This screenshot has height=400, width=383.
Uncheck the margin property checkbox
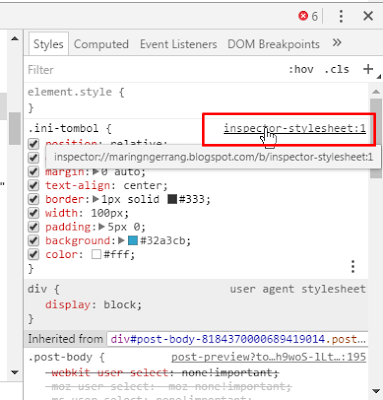pos(33,172)
